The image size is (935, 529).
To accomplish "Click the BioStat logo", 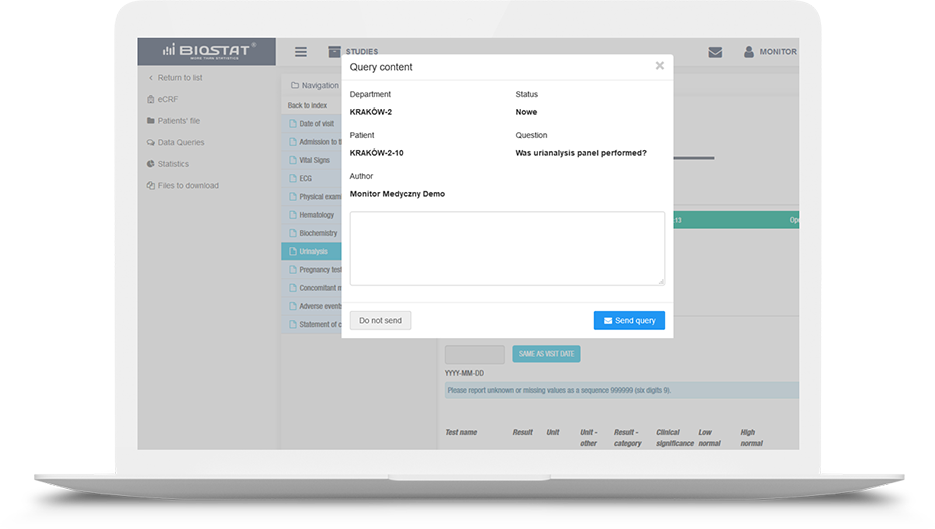I will [209, 51].
